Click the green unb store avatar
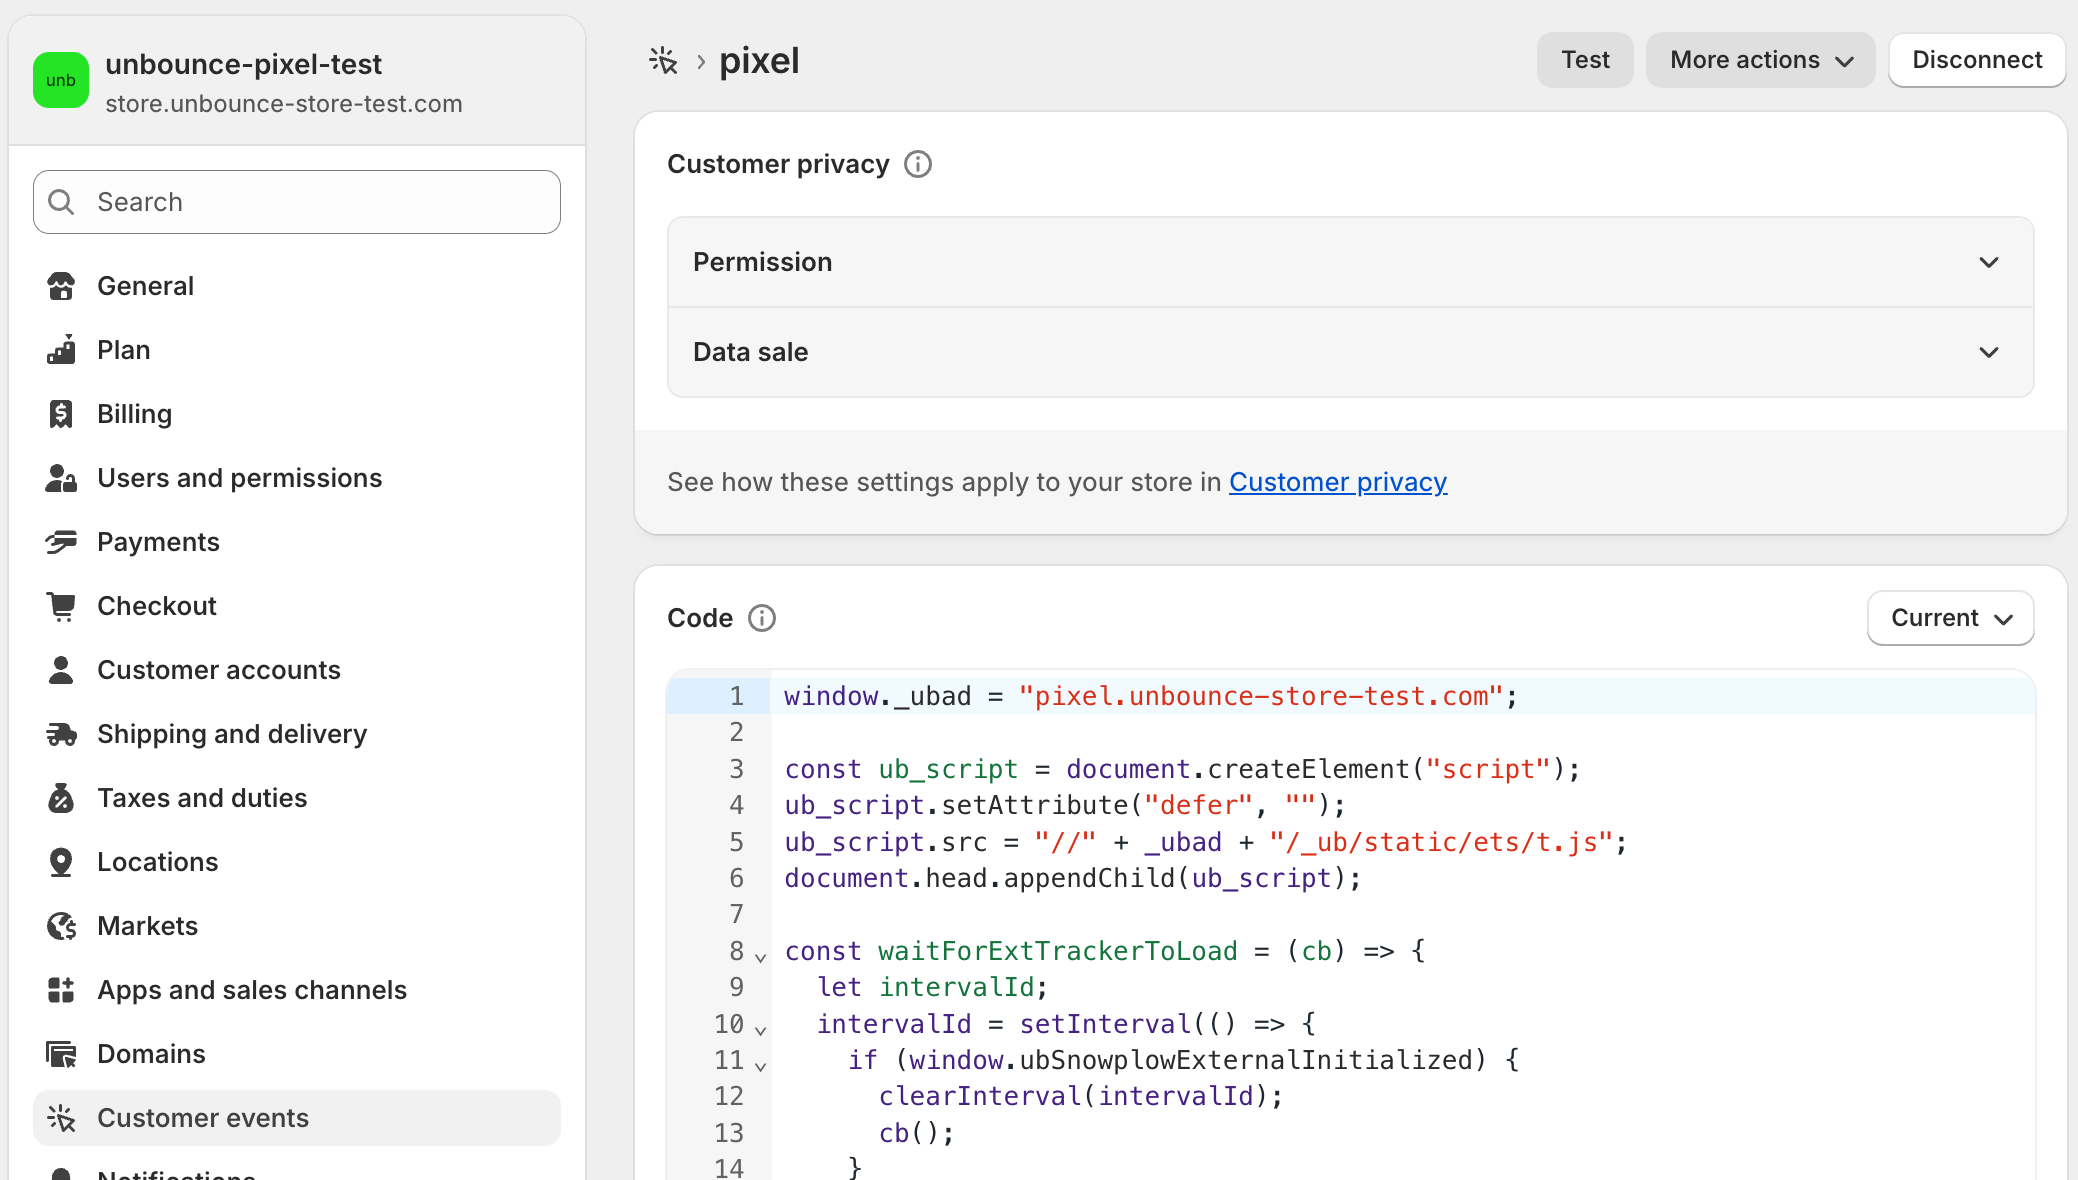This screenshot has width=2078, height=1180. [61, 80]
